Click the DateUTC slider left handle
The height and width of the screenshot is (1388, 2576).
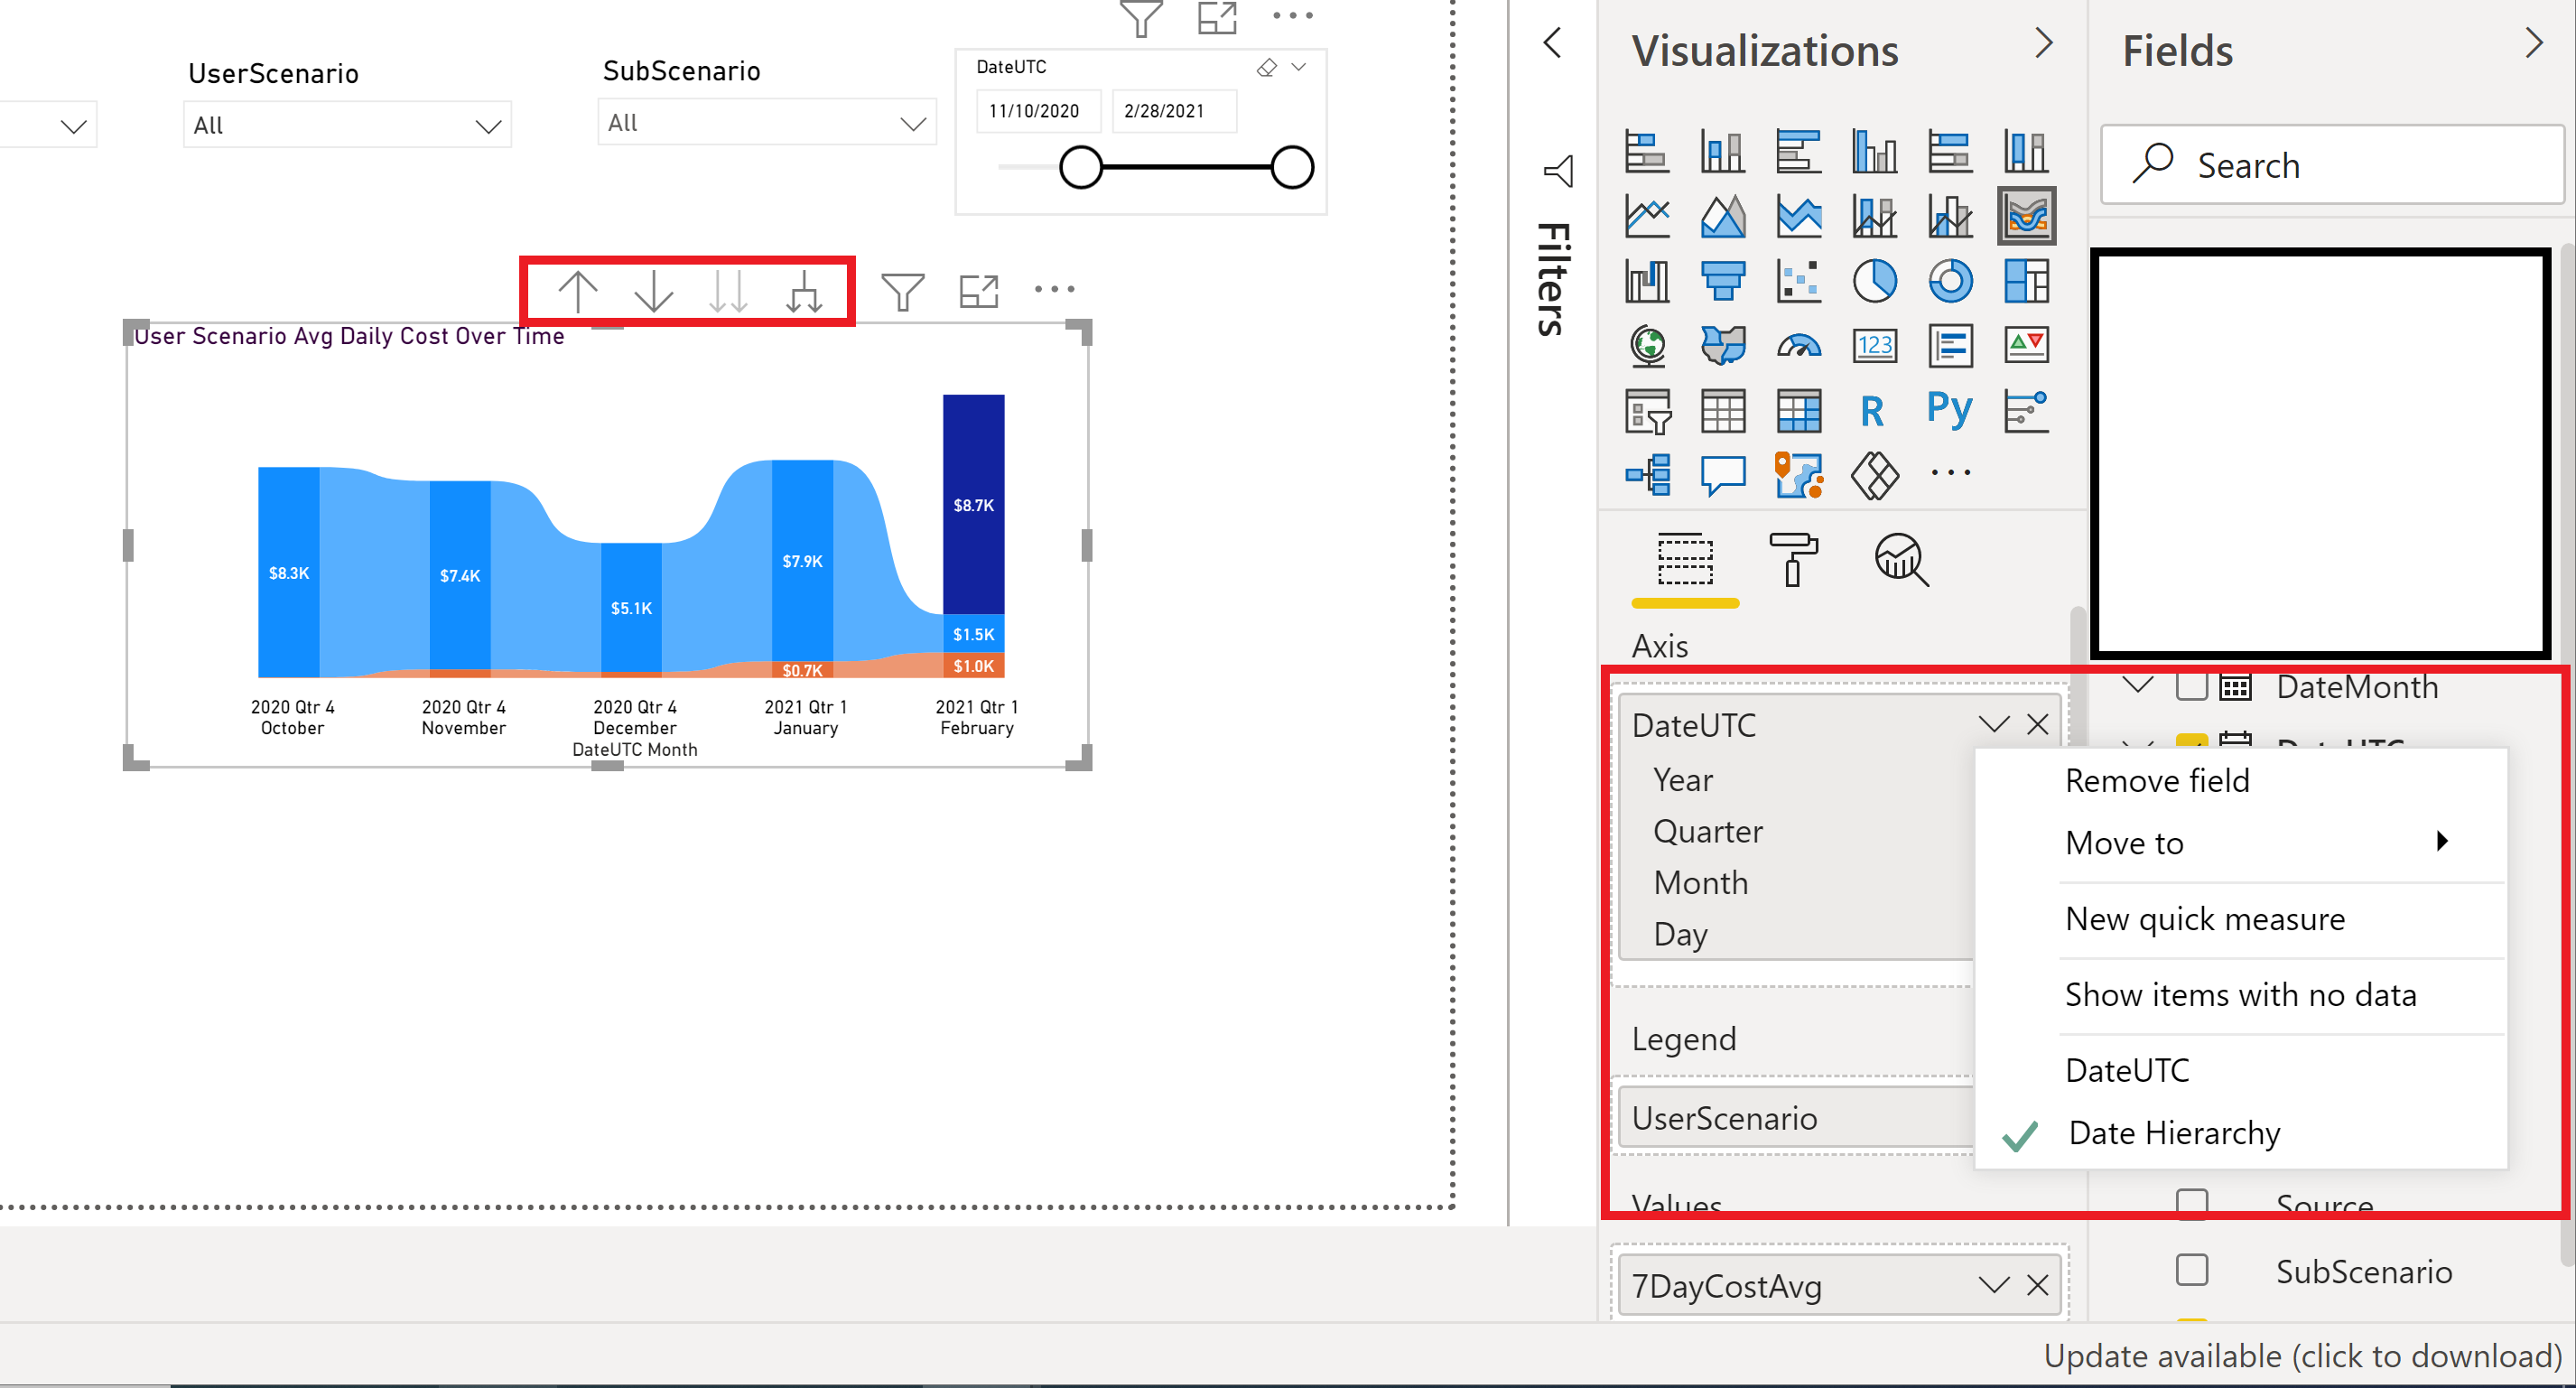tap(1080, 167)
